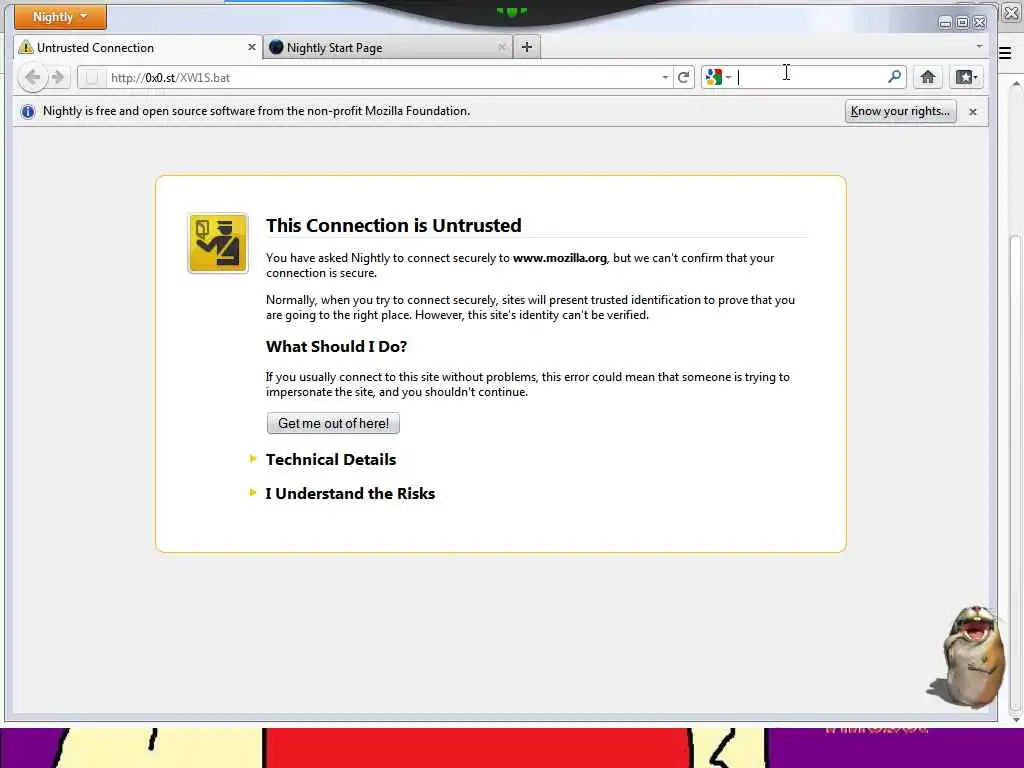The width and height of the screenshot is (1024, 768).
Task: Open a new tab with the plus button
Action: 527,47
